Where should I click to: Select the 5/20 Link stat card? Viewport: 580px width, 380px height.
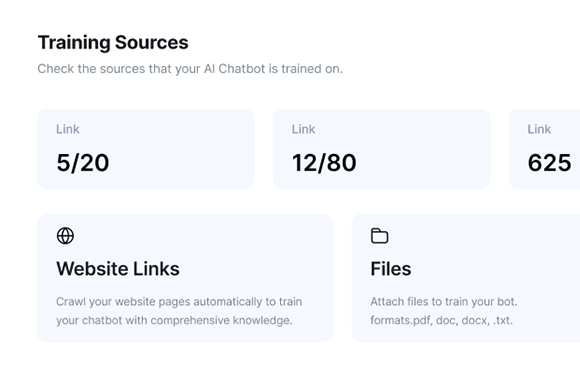click(146, 149)
